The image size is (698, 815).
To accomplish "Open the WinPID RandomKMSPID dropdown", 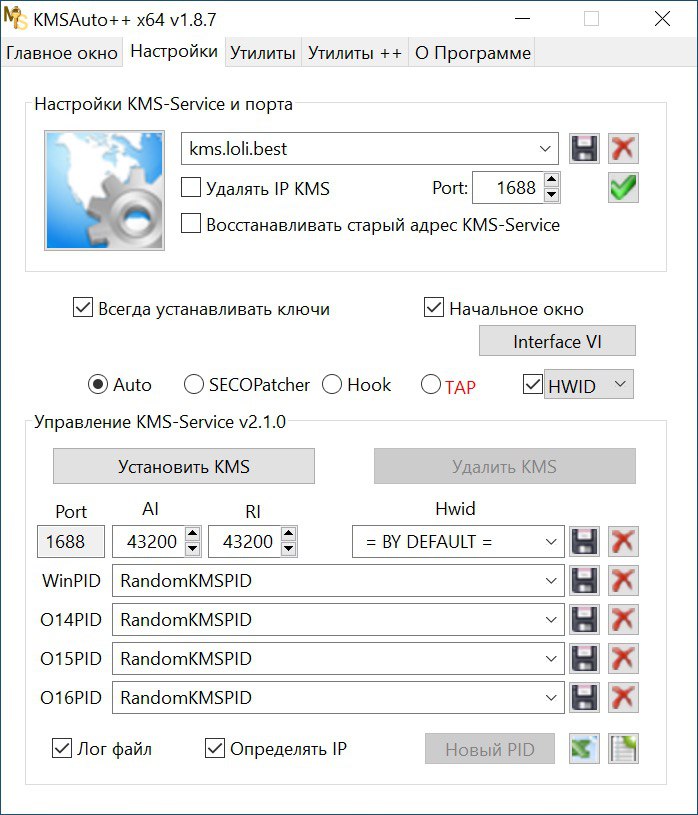I will click(551, 581).
